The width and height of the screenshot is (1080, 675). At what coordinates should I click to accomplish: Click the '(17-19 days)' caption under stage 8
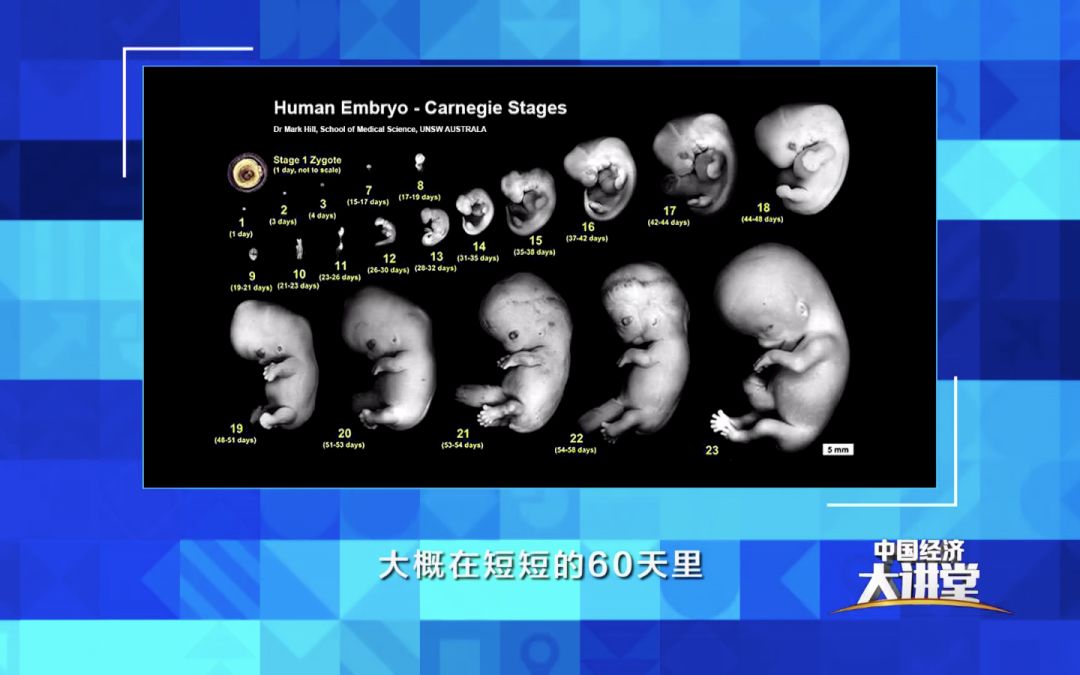coord(419,197)
